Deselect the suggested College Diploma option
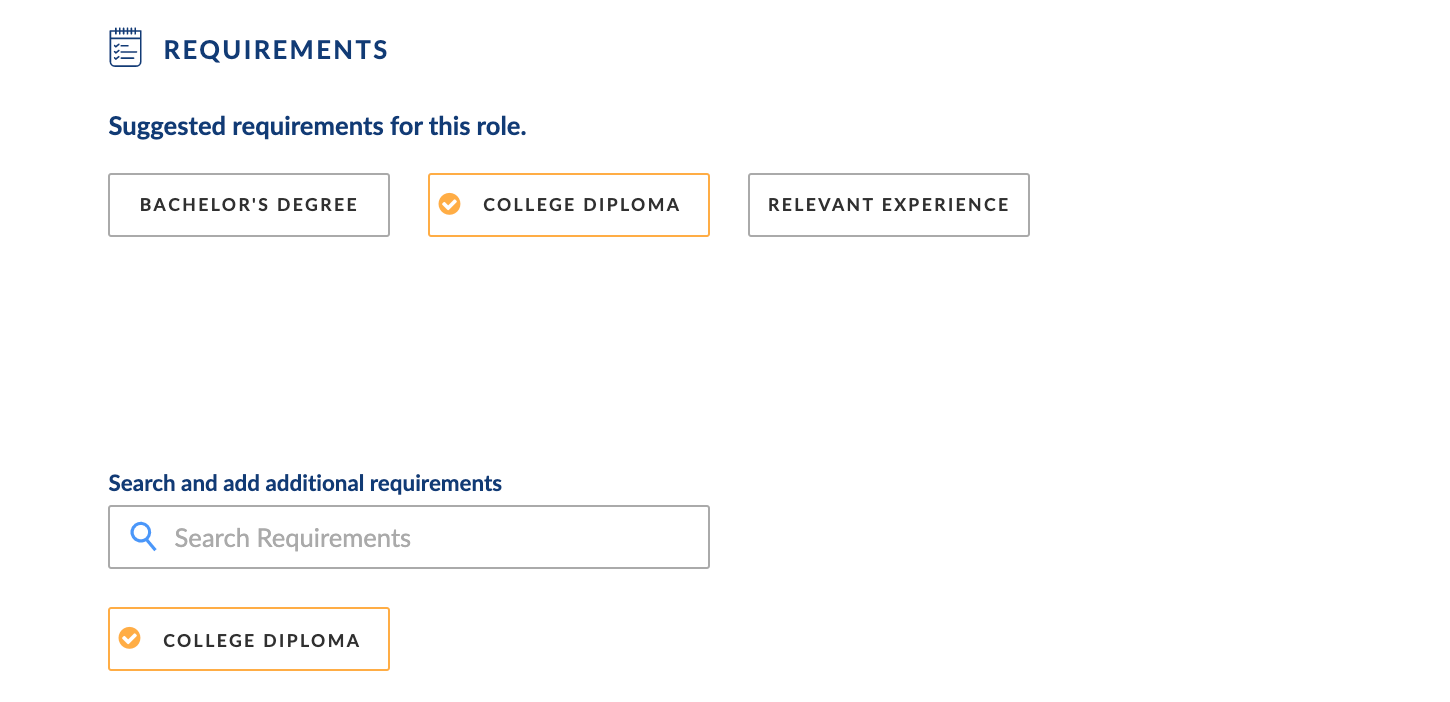 pos(569,205)
